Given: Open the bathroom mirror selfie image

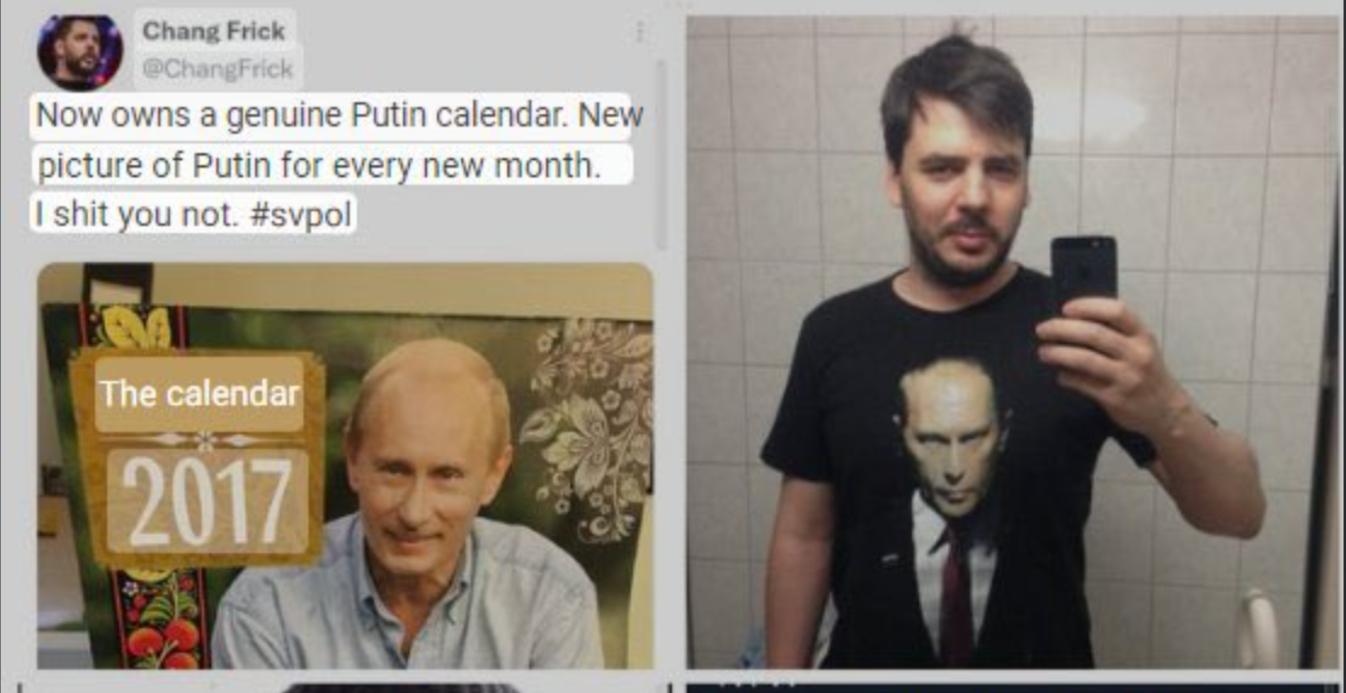Looking at the screenshot, I should click(x=1013, y=342).
